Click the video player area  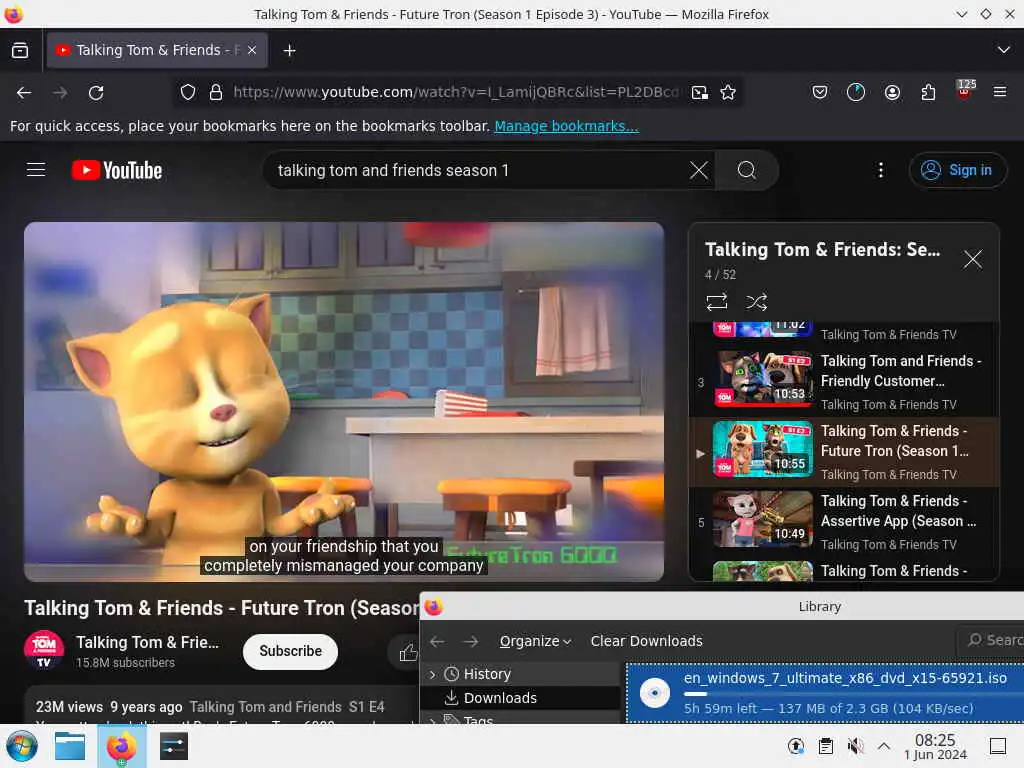(344, 402)
